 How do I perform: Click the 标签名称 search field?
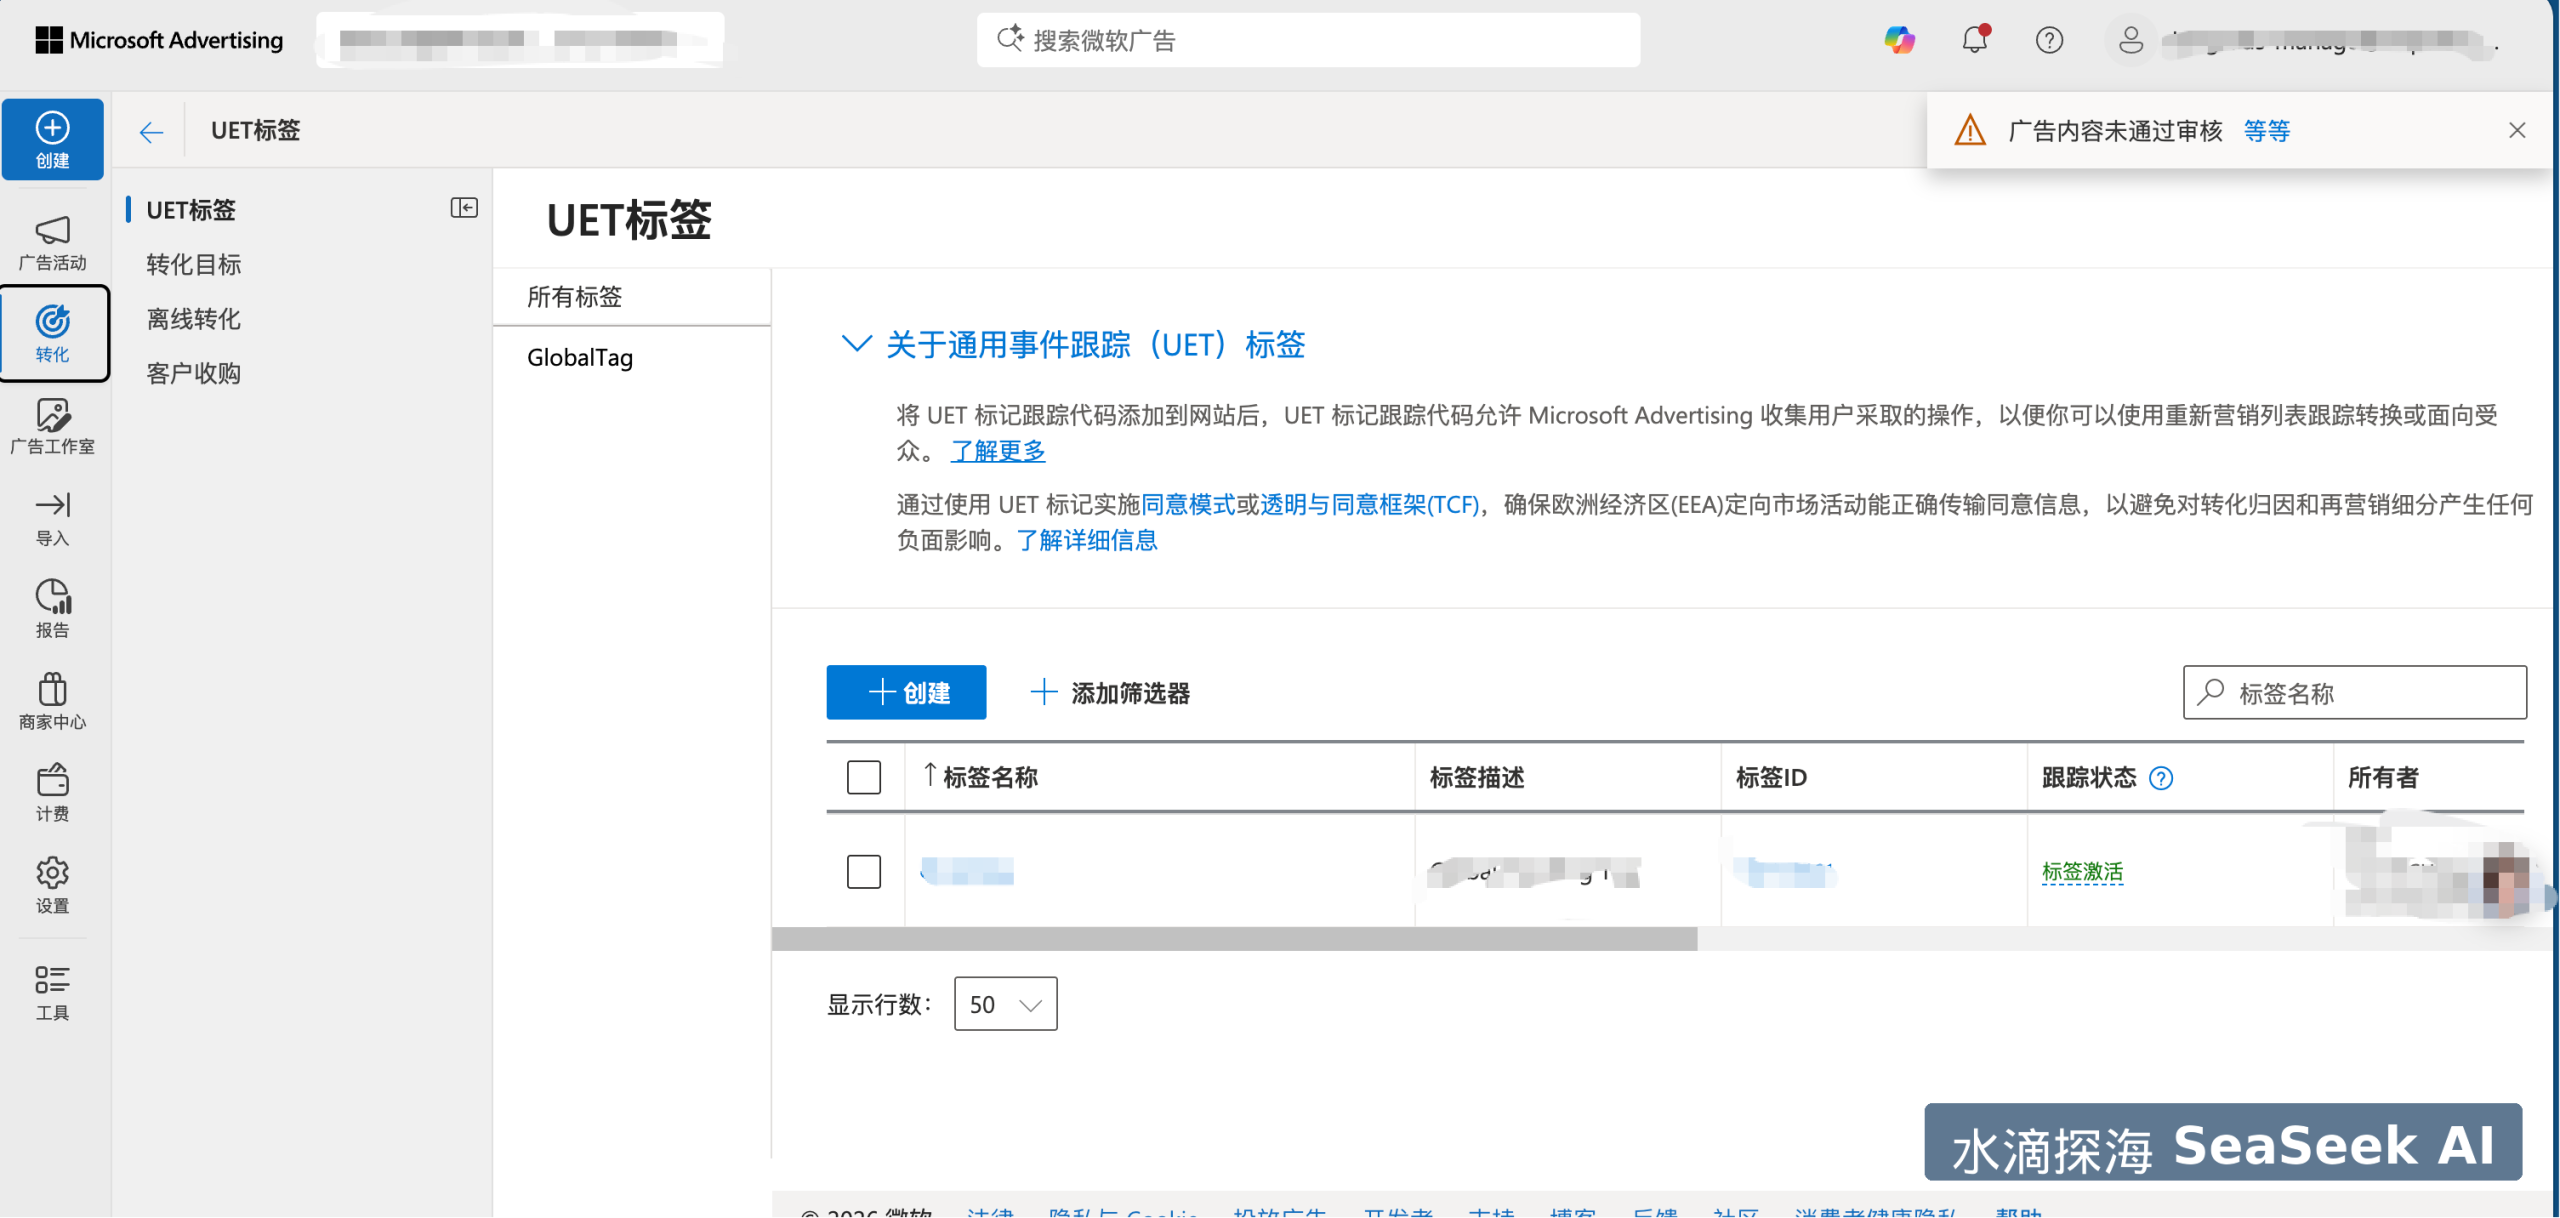(x=2354, y=692)
